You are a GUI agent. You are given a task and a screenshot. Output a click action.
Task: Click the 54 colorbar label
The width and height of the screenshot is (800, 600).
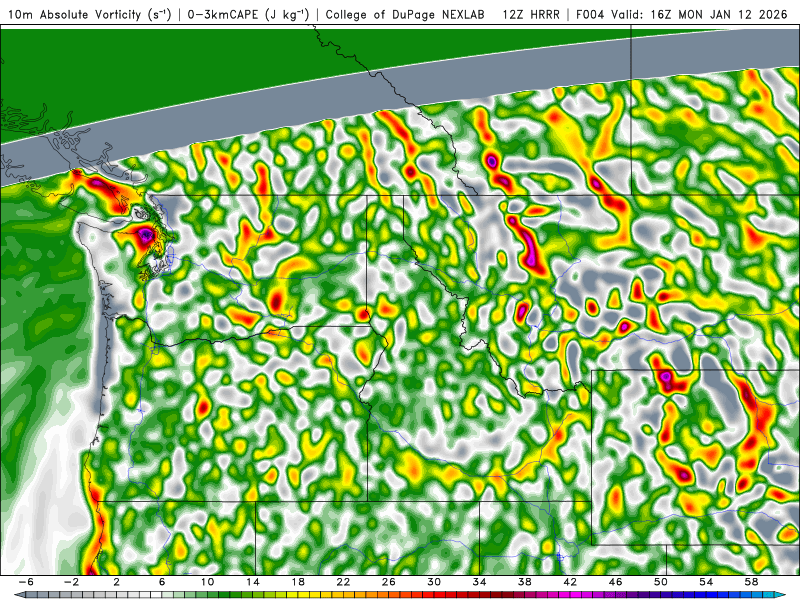(706, 582)
